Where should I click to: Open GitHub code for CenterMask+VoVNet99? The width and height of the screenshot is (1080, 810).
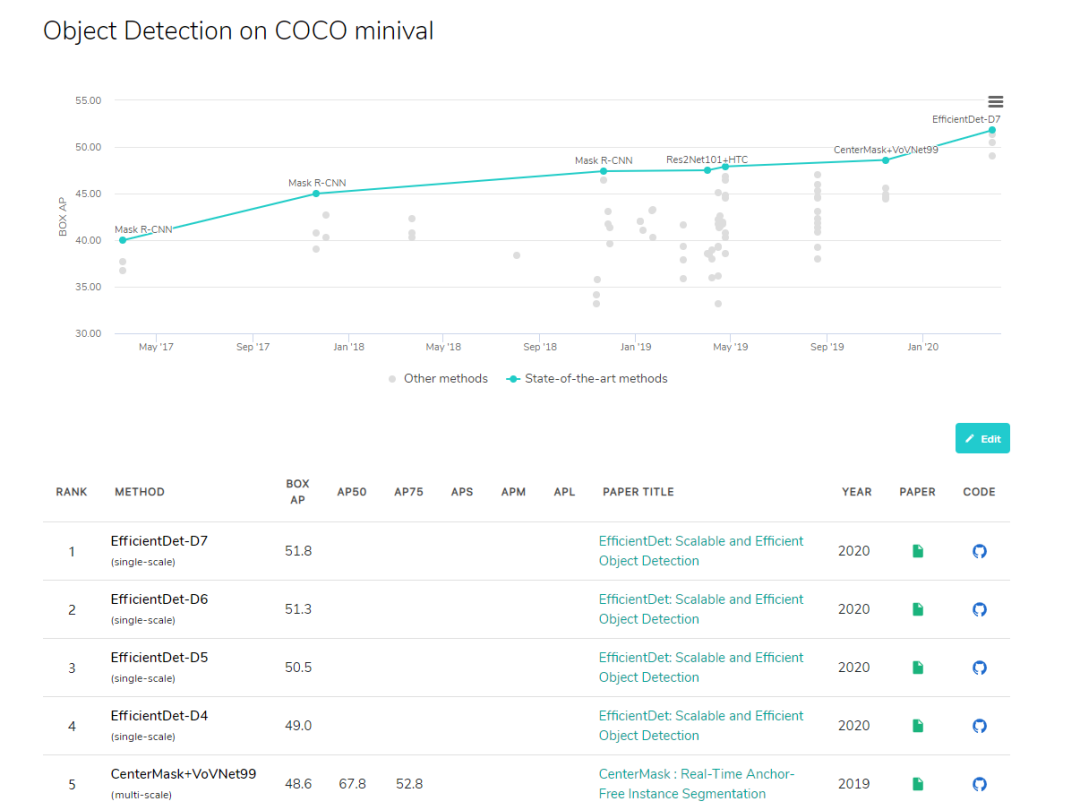[979, 784]
